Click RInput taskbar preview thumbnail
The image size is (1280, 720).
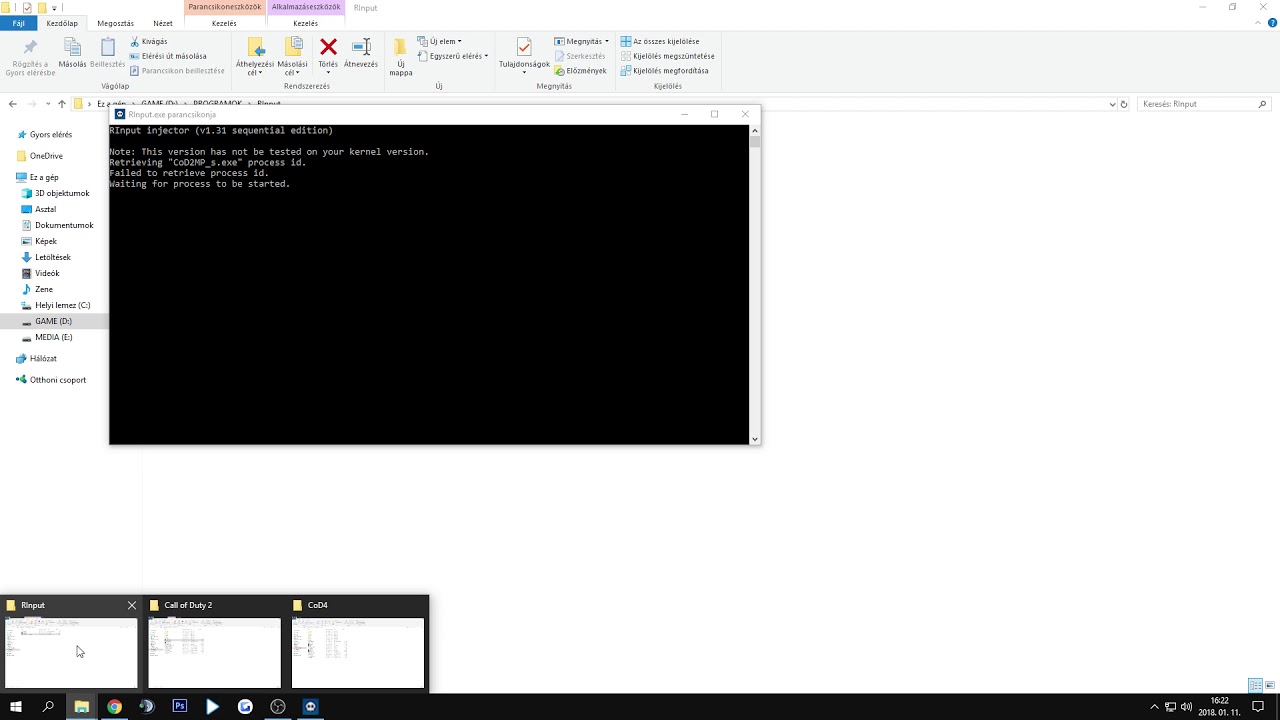[71, 653]
